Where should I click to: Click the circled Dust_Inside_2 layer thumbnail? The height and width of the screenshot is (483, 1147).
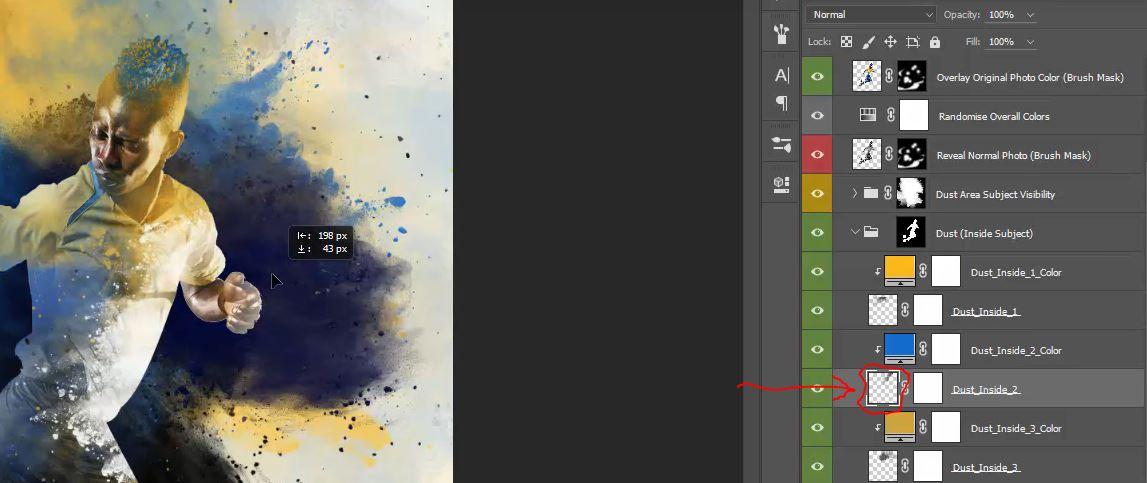[883, 388]
